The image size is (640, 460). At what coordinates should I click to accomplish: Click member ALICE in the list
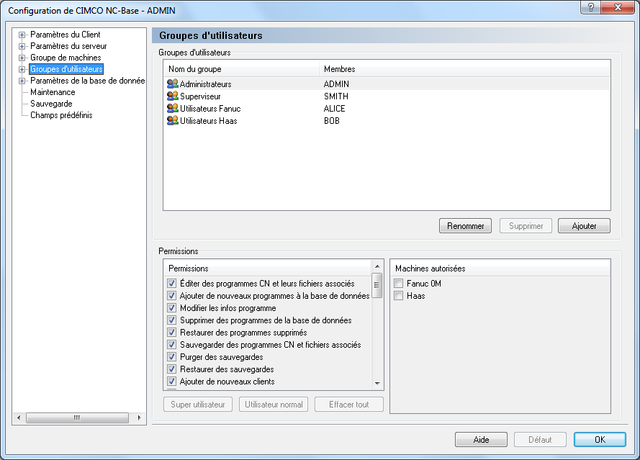click(x=334, y=109)
